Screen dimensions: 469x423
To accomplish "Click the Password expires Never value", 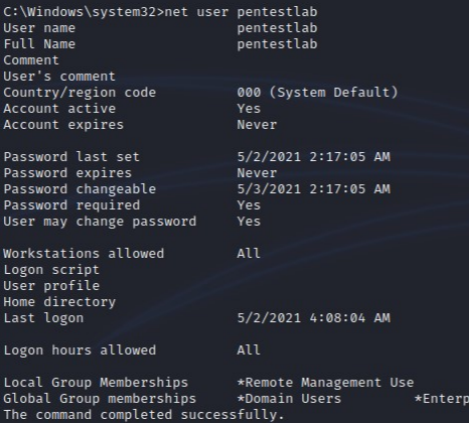I will 257,173.
